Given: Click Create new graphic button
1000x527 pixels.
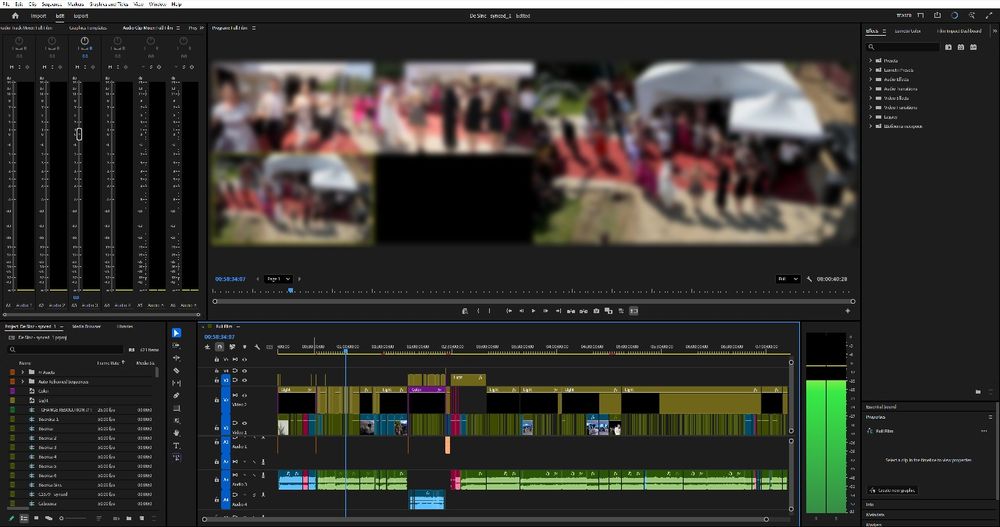Looking at the screenshot, I should [892, 490].
